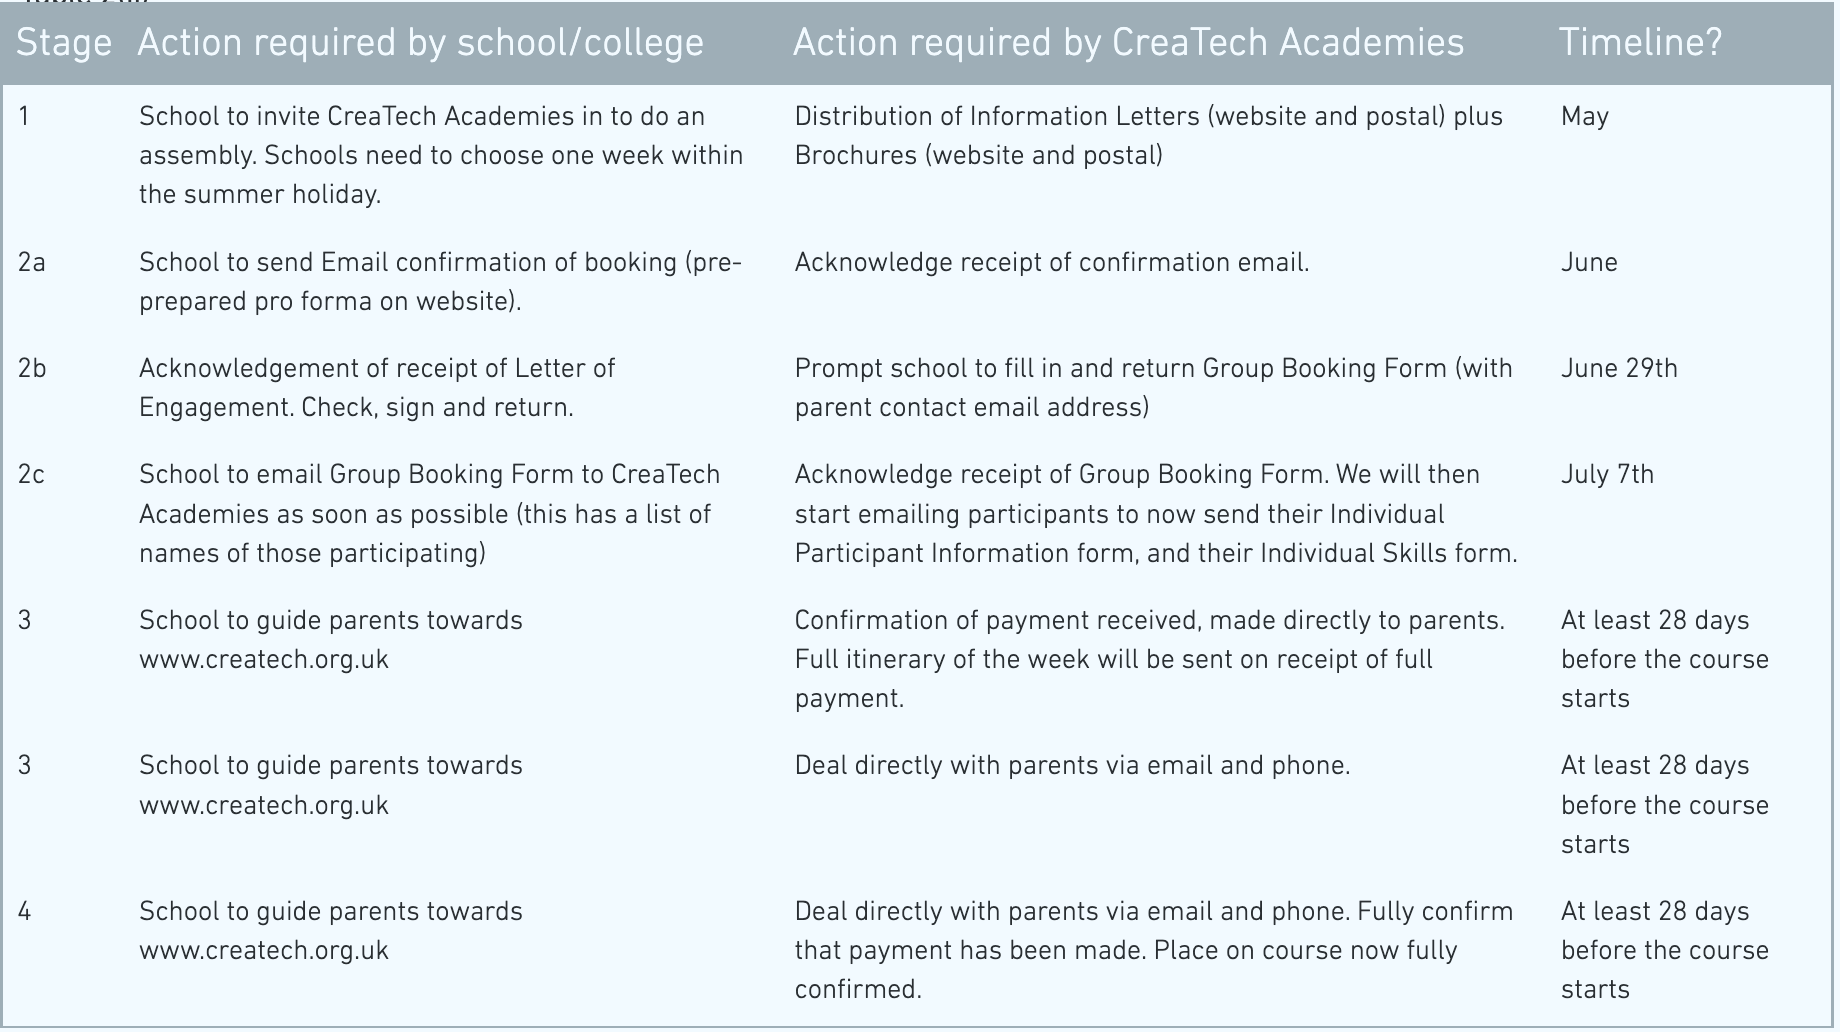Click stage '2a' row label
The image size is (1840, 1032).
pos(32,263)
